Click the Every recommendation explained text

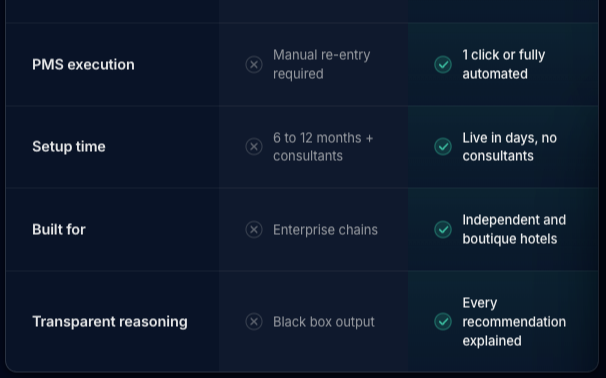(514, 322)
